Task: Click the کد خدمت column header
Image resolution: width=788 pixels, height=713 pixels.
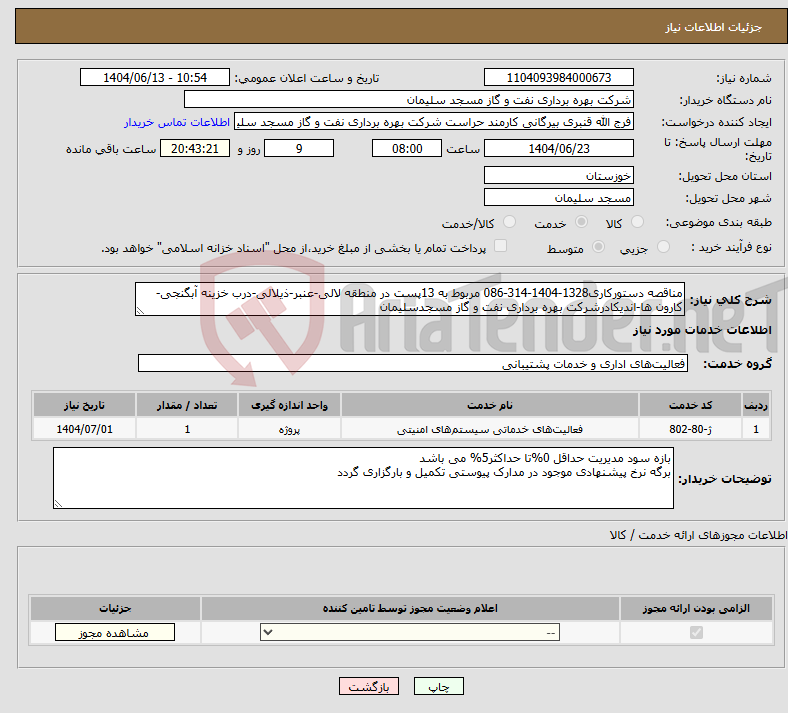Action: (x=691, y=405)
